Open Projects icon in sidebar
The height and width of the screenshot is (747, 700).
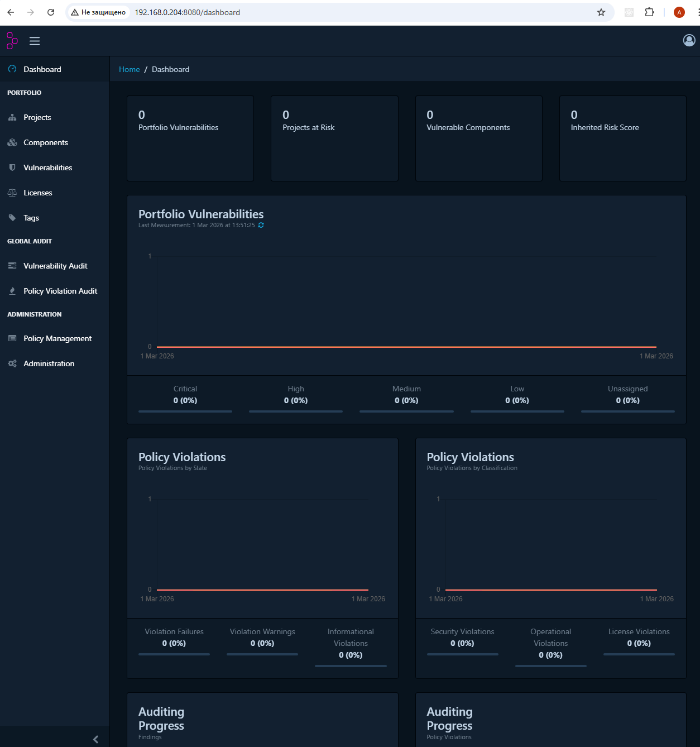pyautogui.click(x=12, y=117)
